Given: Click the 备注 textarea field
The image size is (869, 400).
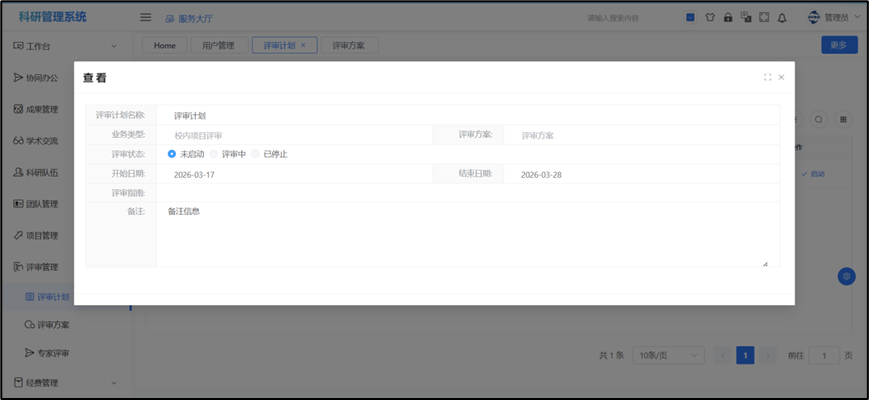Looking at the screenshot, I should click(x=467, y=235).
